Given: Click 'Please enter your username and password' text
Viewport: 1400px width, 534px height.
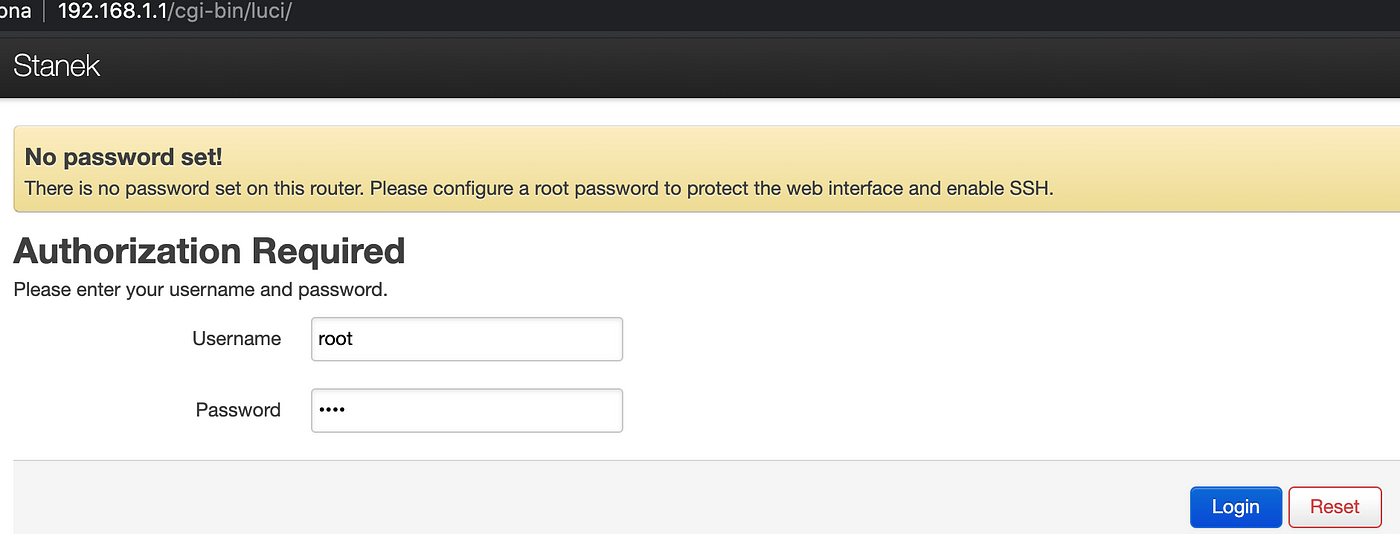Looking at the screenshot, I should point(200,291).
